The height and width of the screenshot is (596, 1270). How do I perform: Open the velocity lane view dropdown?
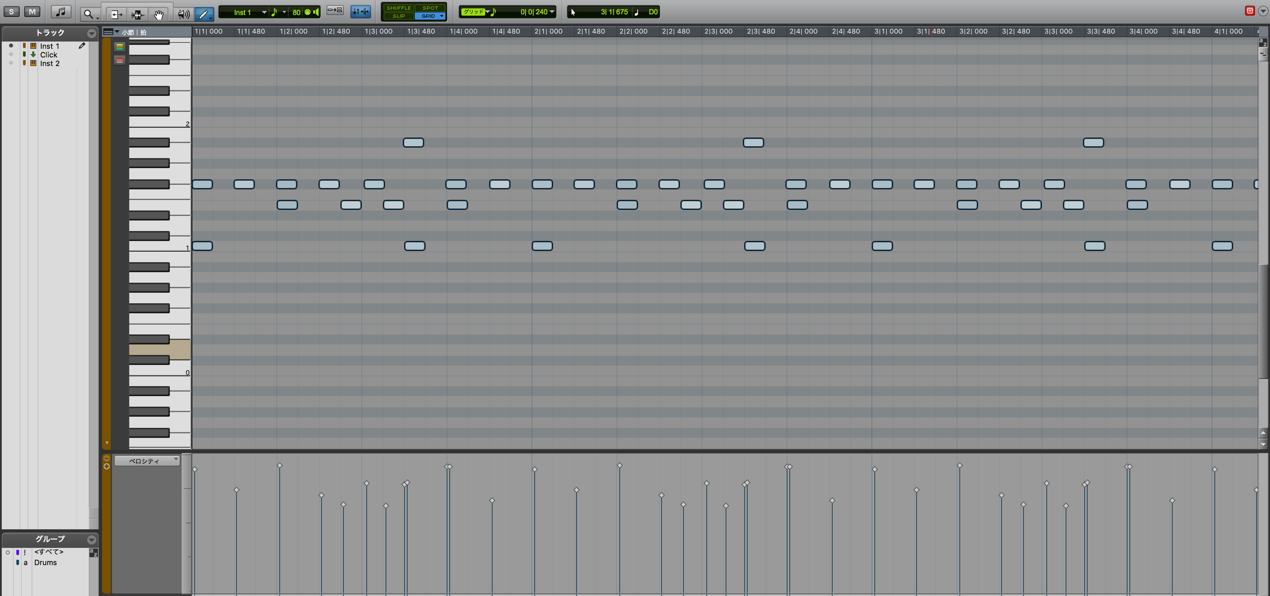(x=146, y=461)
